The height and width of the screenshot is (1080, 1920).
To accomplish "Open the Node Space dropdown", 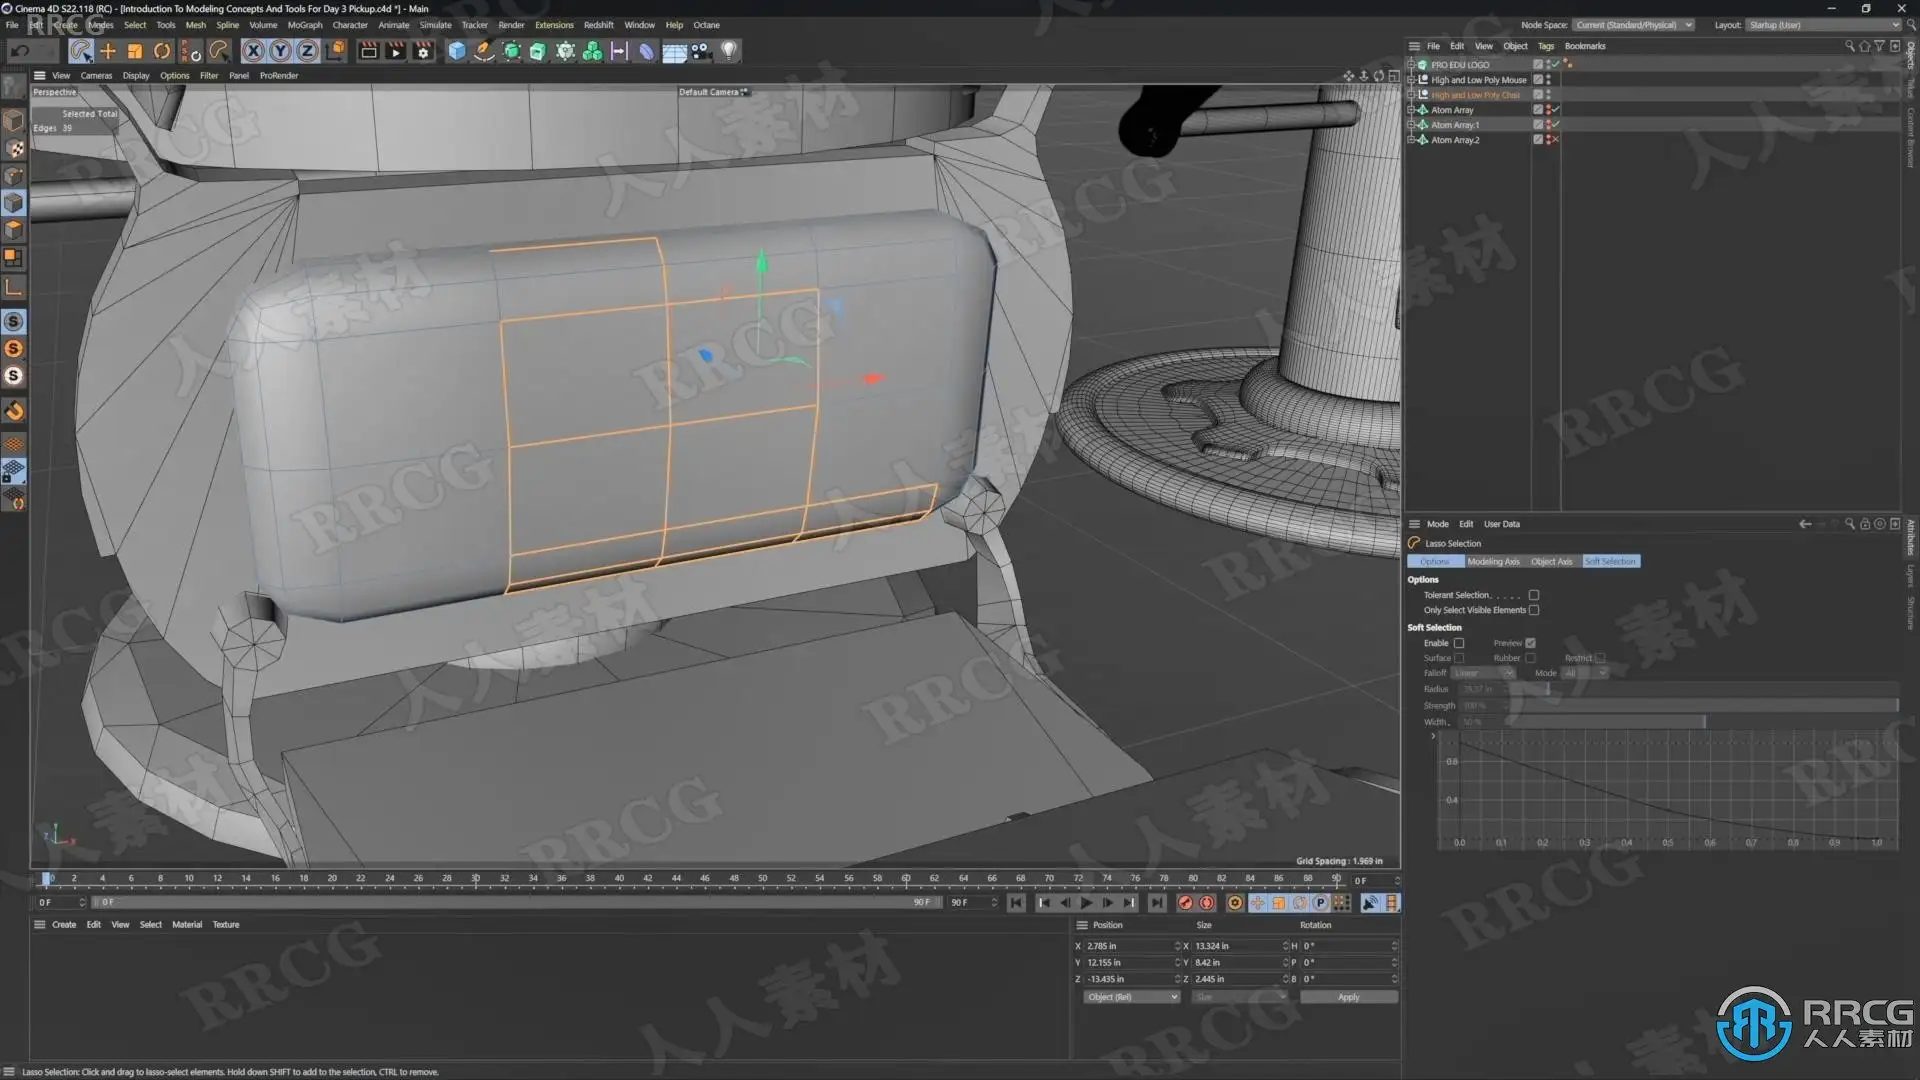I will pos(1633,25).
